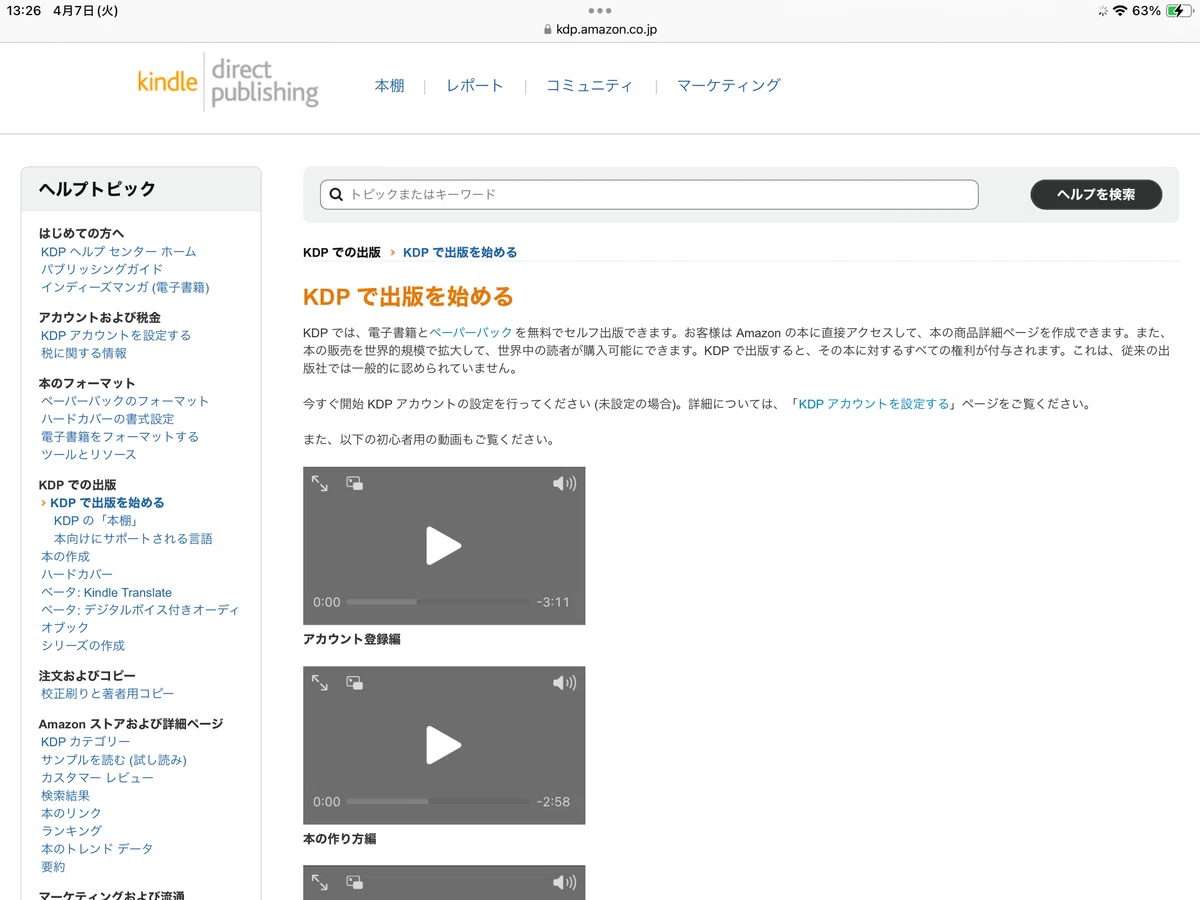Mute the 本の作り方編 video's volume icon
The width and height of the screenshot is (1200, 900).
565,684
